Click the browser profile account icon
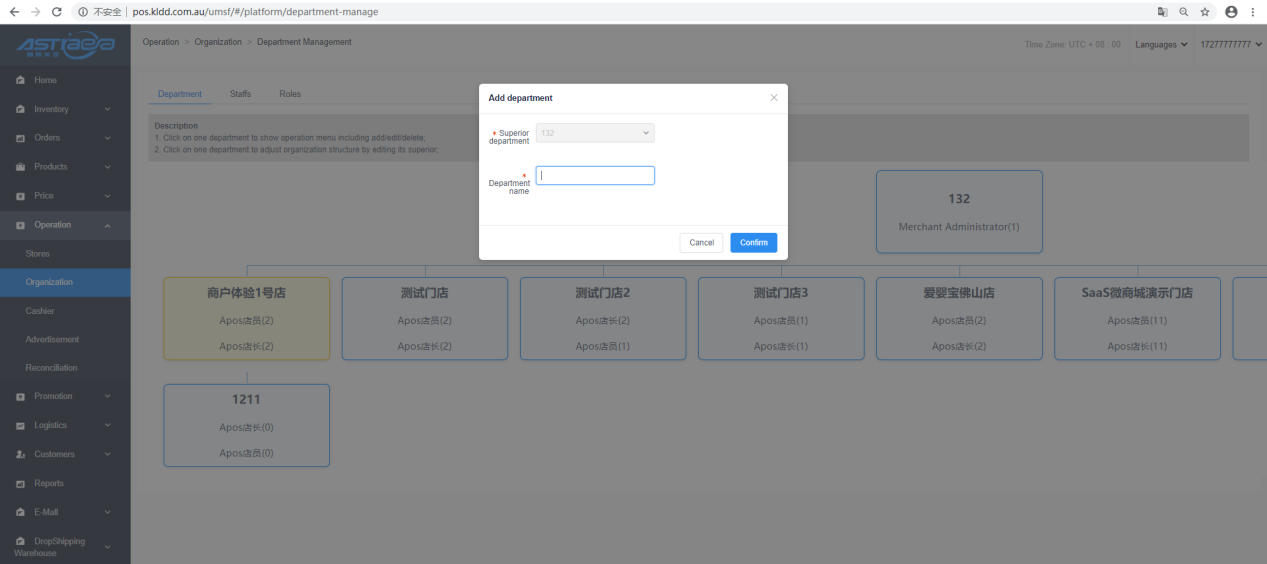 point(1231,12)
